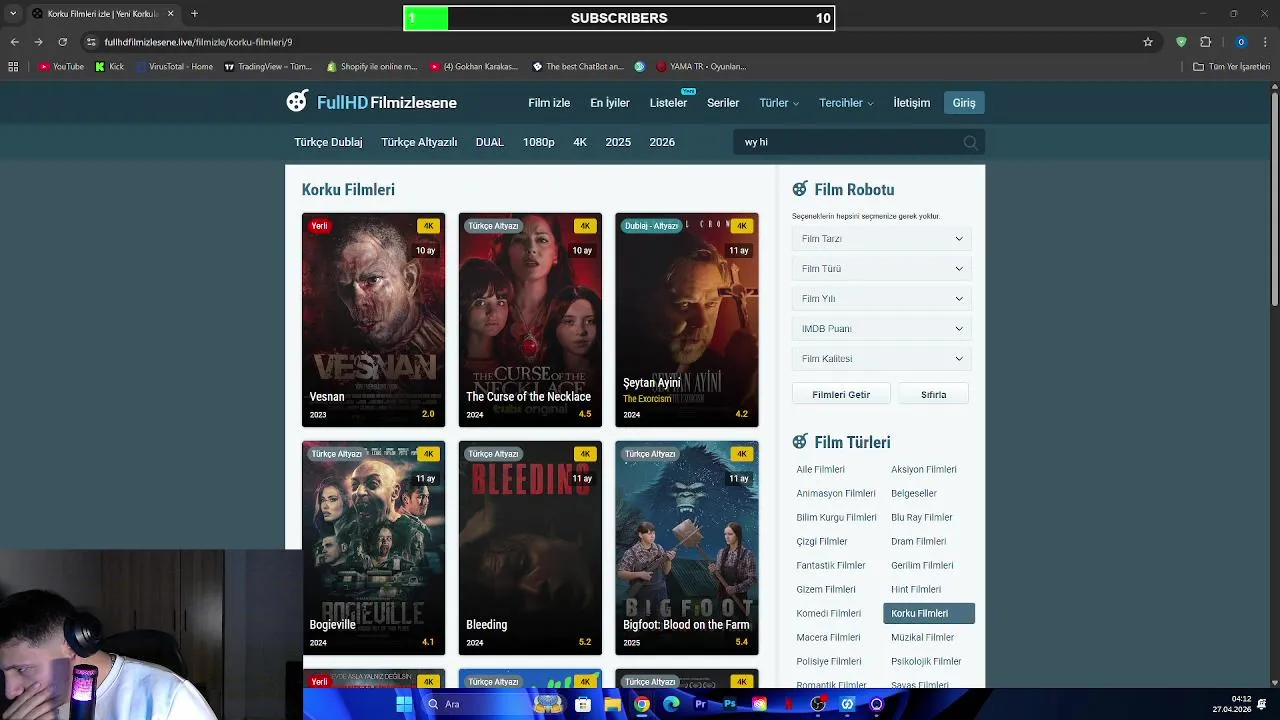Open the Komedi Filmleri genre link
1280x720 pixels.
(829, 613)
